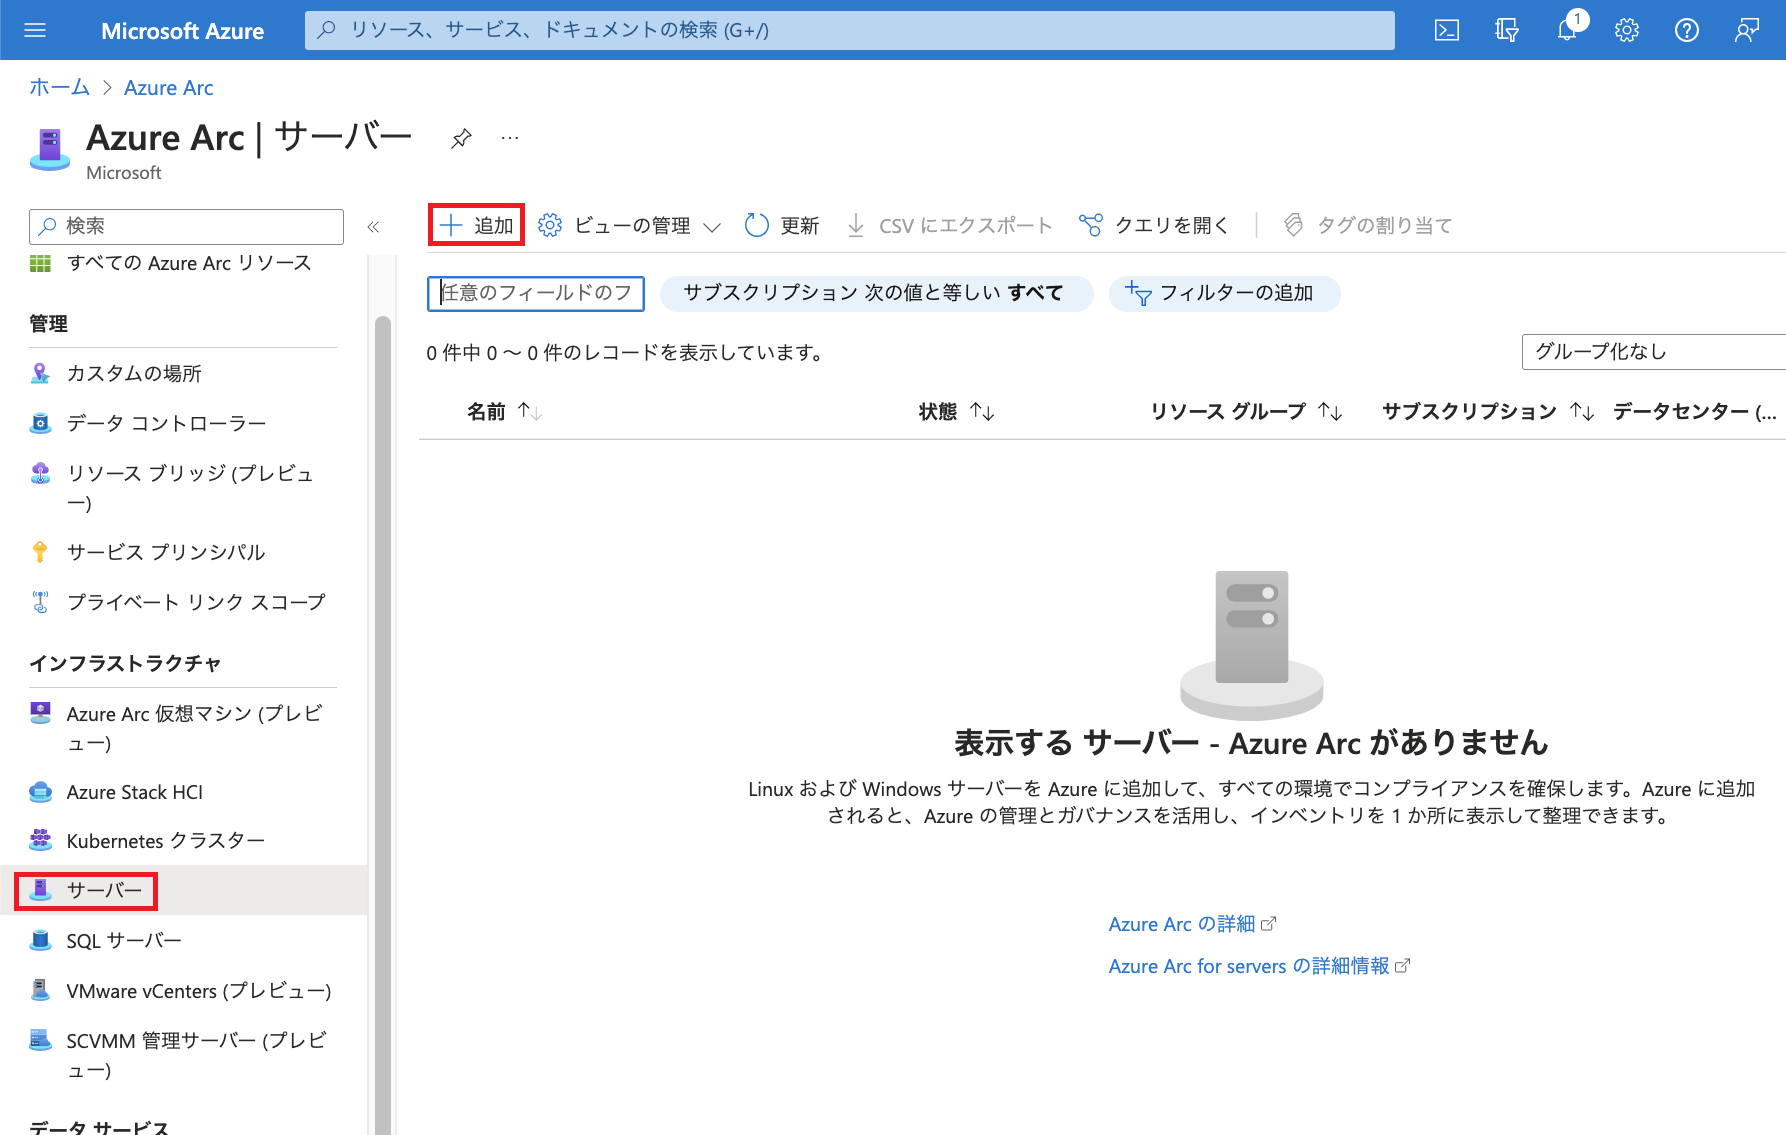Open the more options ellipsis by the title
Image resolution: width=1786 pixels, height=1135 pixels.
(510, 138)
